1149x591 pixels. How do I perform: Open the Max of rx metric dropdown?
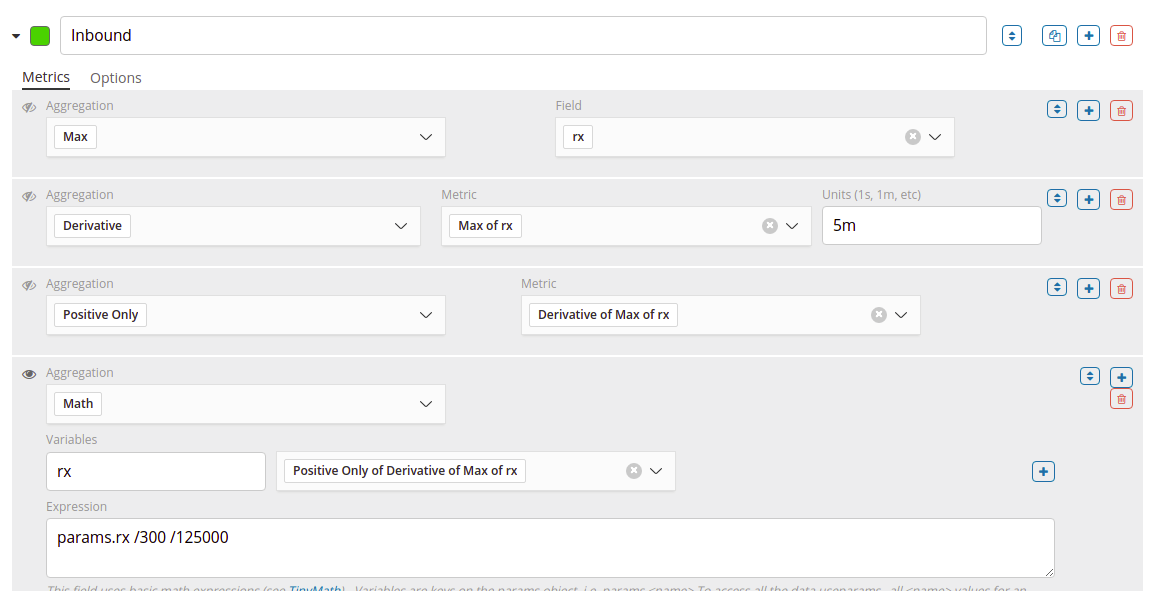pos(792,226)
